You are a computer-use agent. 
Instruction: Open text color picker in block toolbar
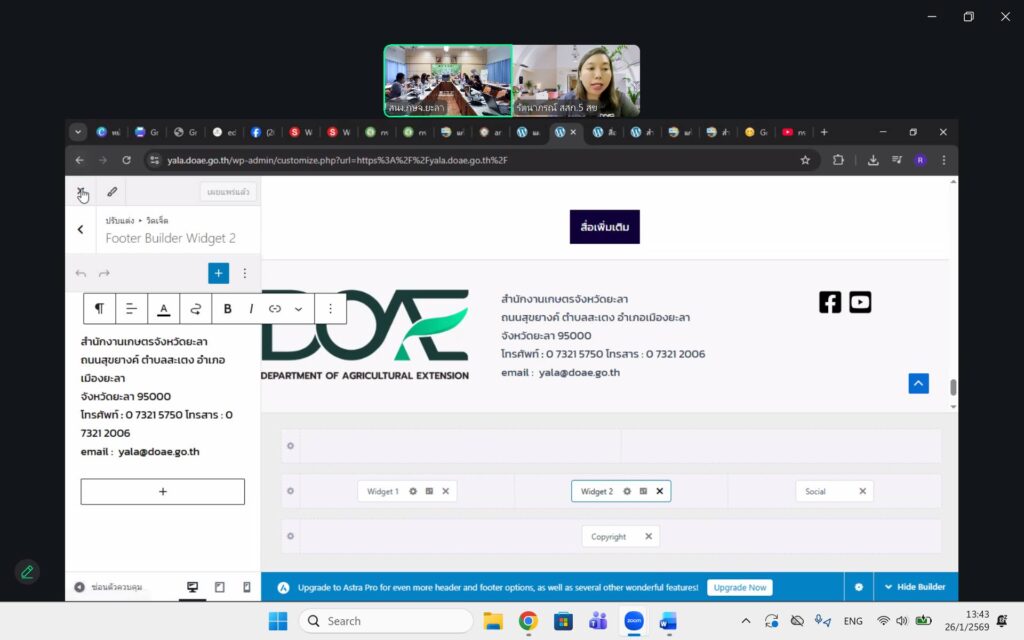[163, 309]
